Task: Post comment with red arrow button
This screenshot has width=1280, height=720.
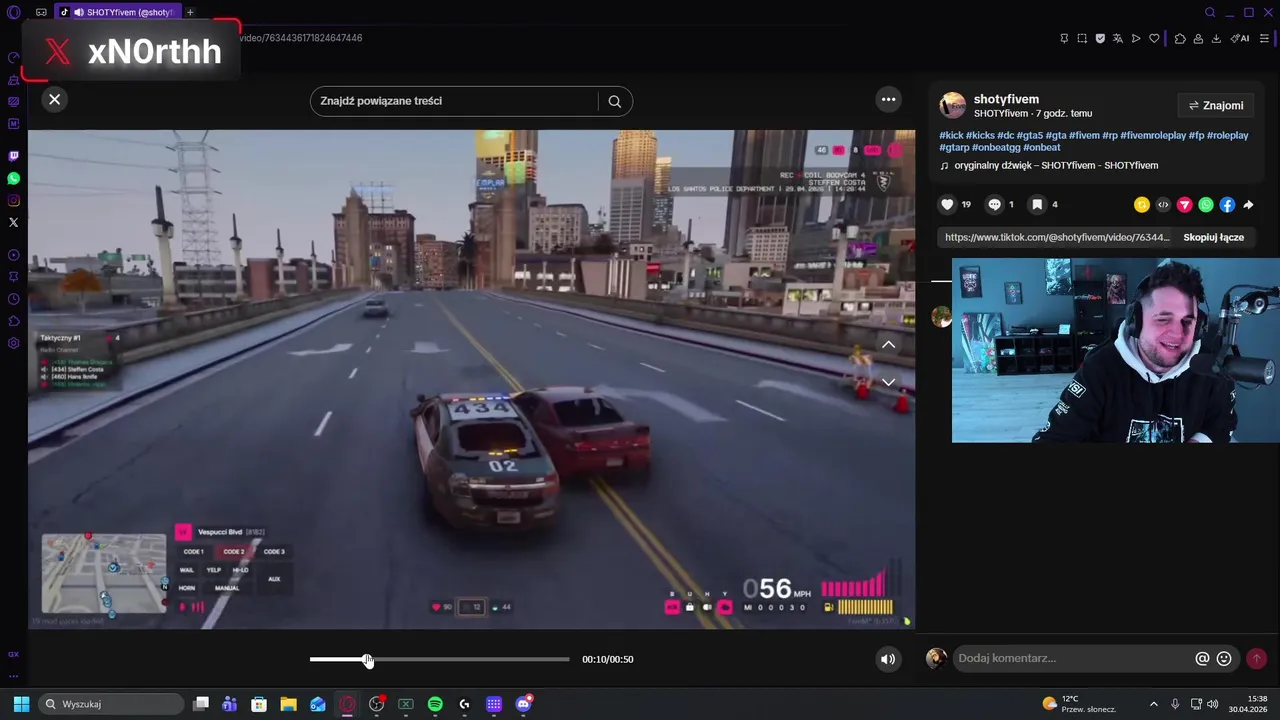Action: pos(1256,659)
